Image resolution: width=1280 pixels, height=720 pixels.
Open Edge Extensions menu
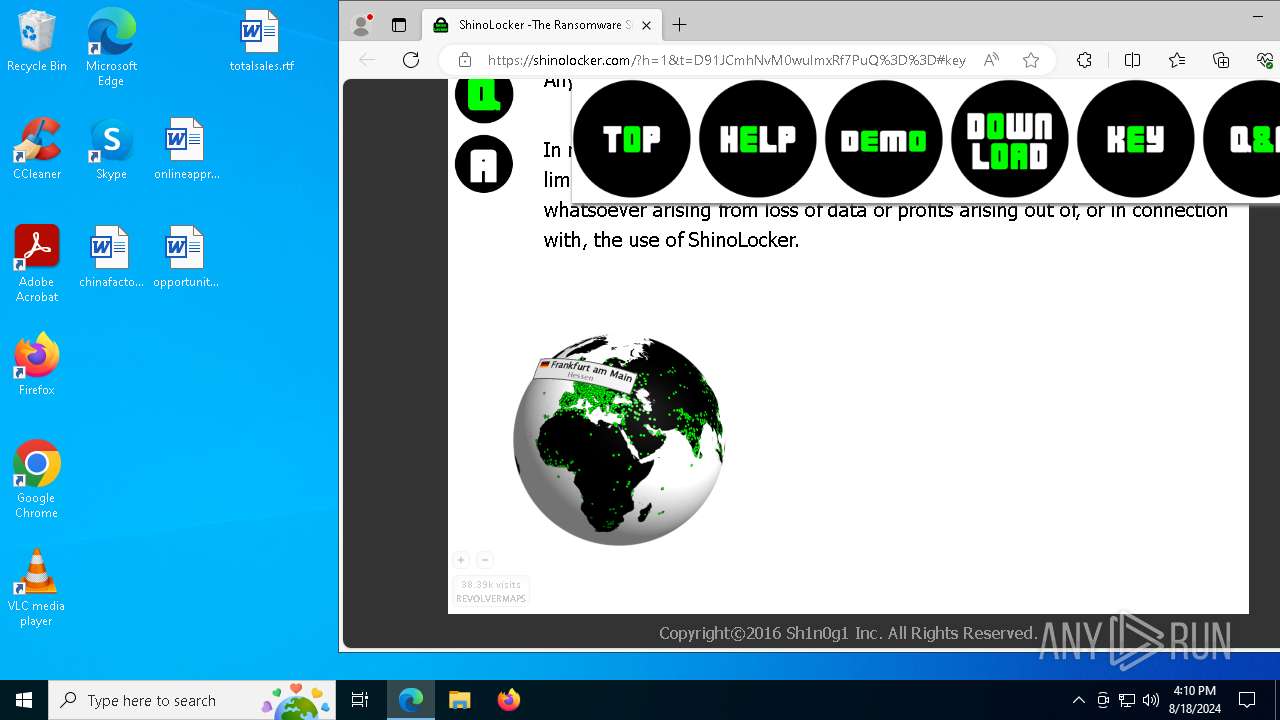tap(1084, 60)
